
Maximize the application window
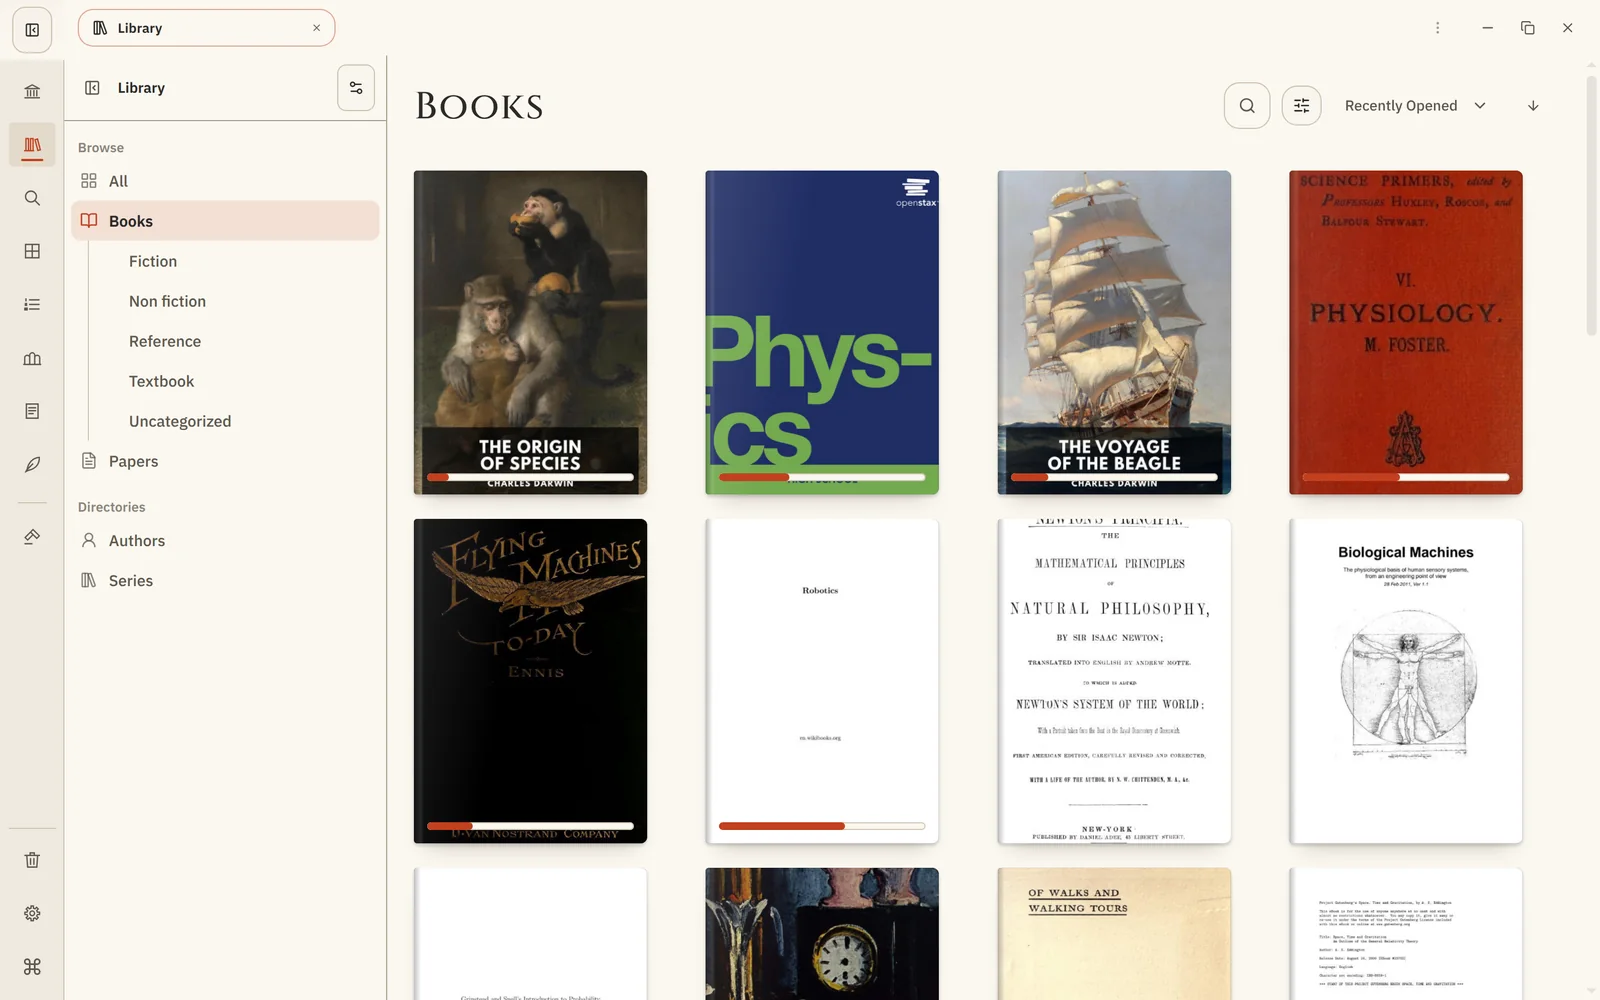pyautogui.click(x=1528, y=28)
